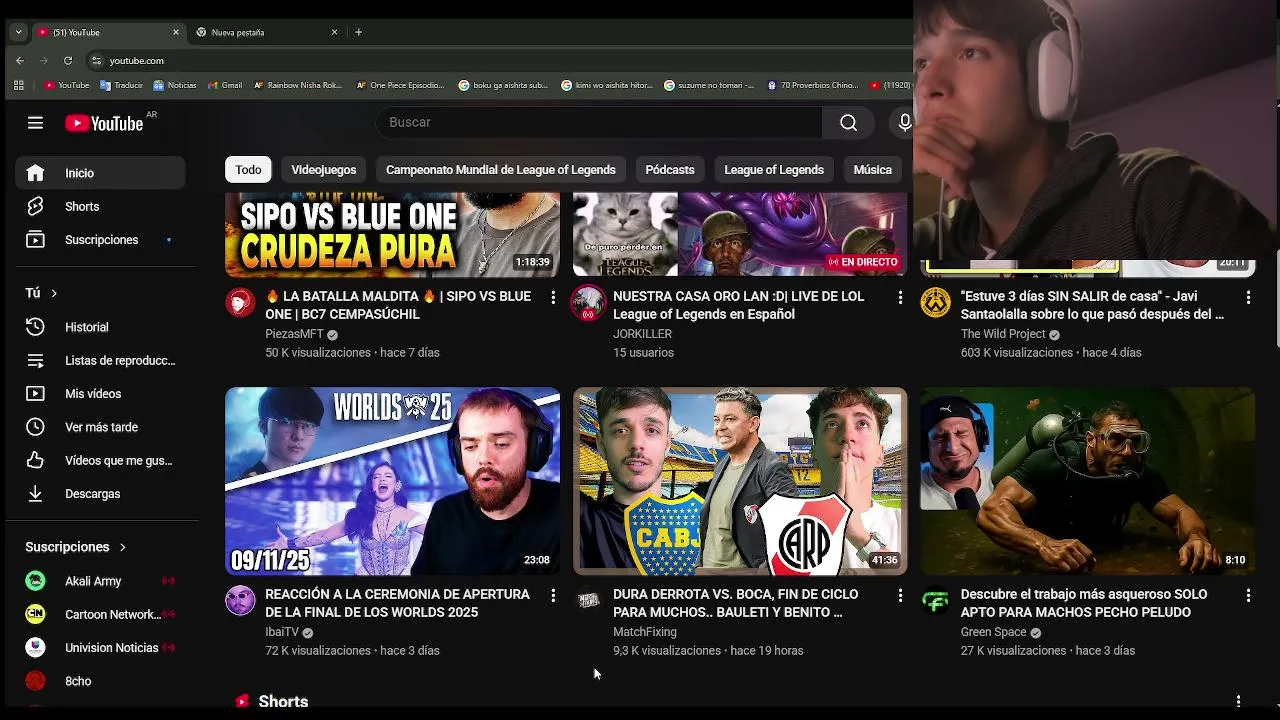
Task: Reload the page in the browser
Action: (x=68, y=61)
